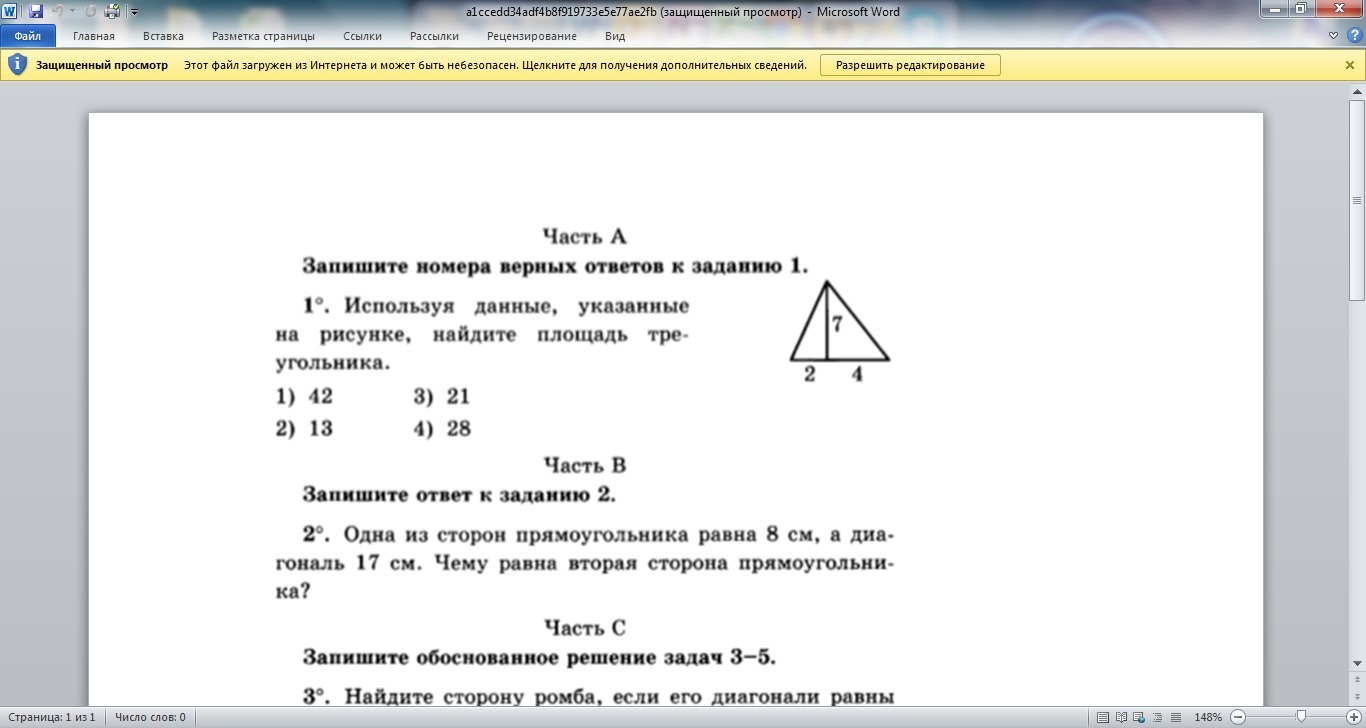
Task: Click the line Запишите обоснованное решение задач 3–5.
Action: pyautogui.click(x=539, y=658)
